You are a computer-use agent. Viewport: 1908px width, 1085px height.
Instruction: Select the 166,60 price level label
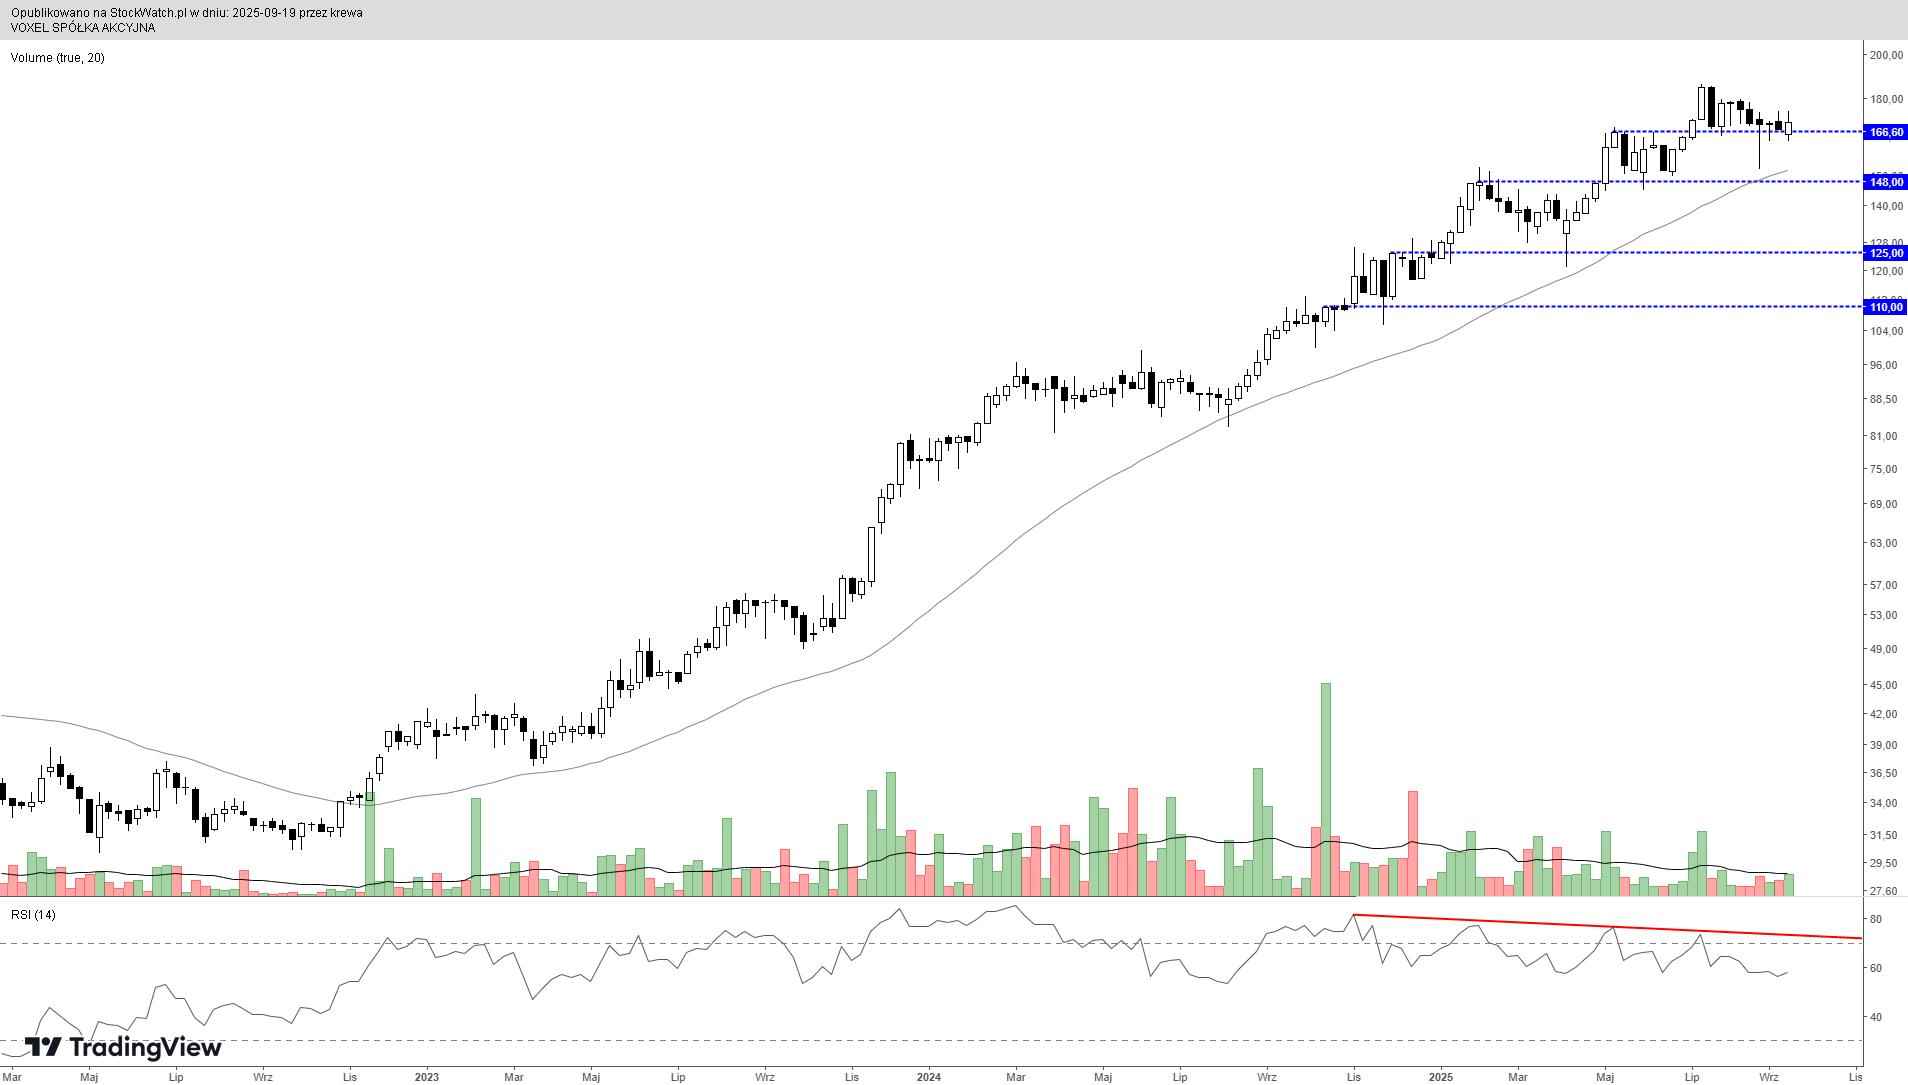tap(1885, 132)
